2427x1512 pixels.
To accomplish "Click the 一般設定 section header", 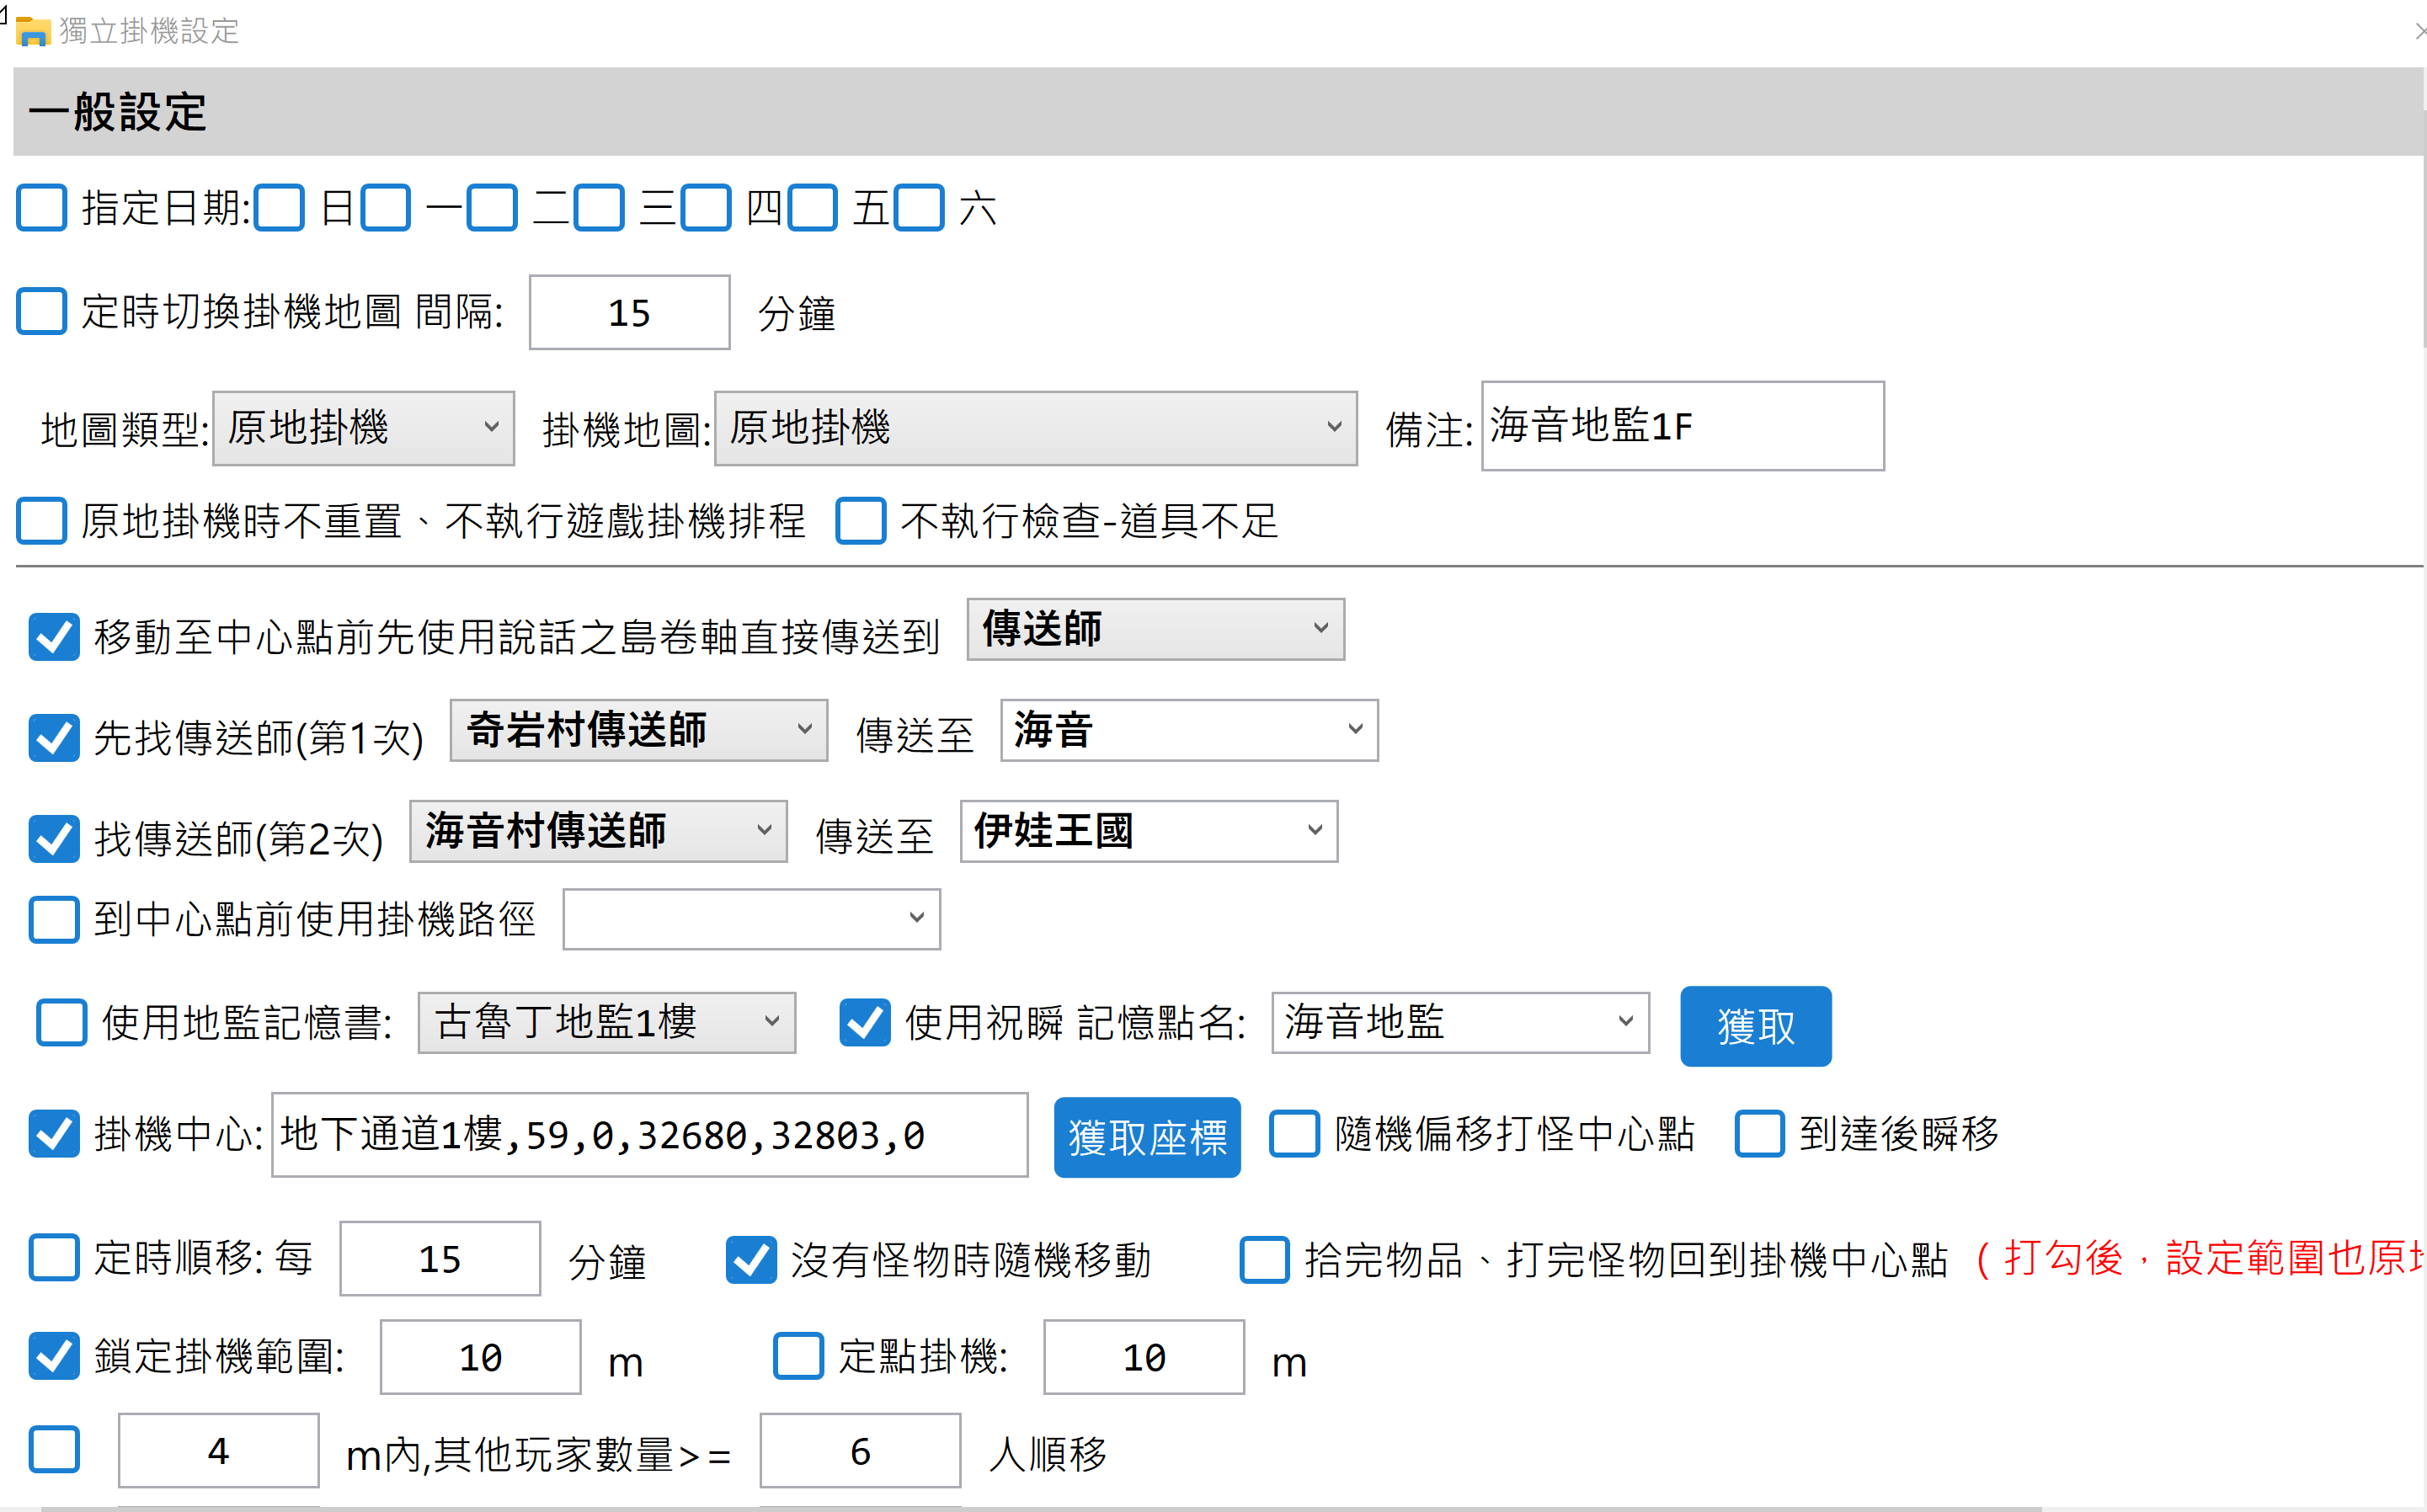I will [x=1218, y=111].
